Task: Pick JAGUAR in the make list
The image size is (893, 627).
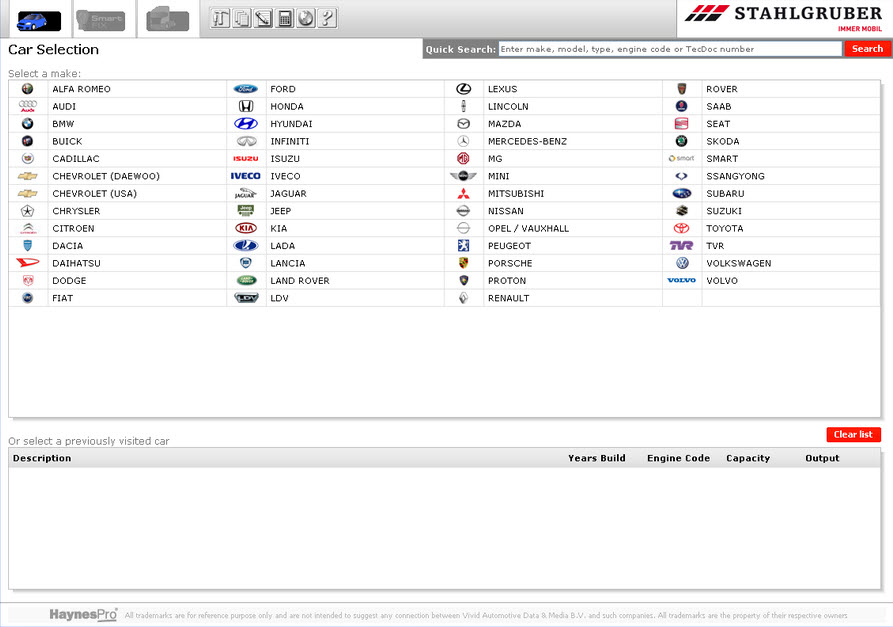Action: click(x=288, y=194)
